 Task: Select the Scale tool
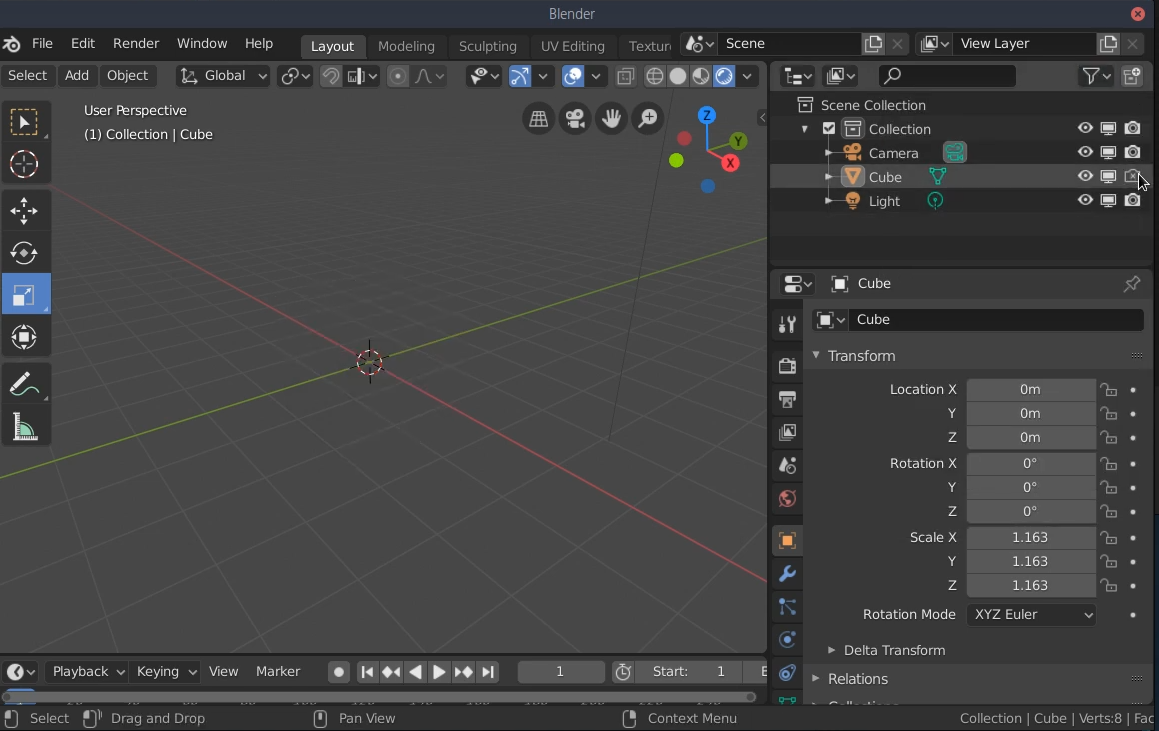24,296
